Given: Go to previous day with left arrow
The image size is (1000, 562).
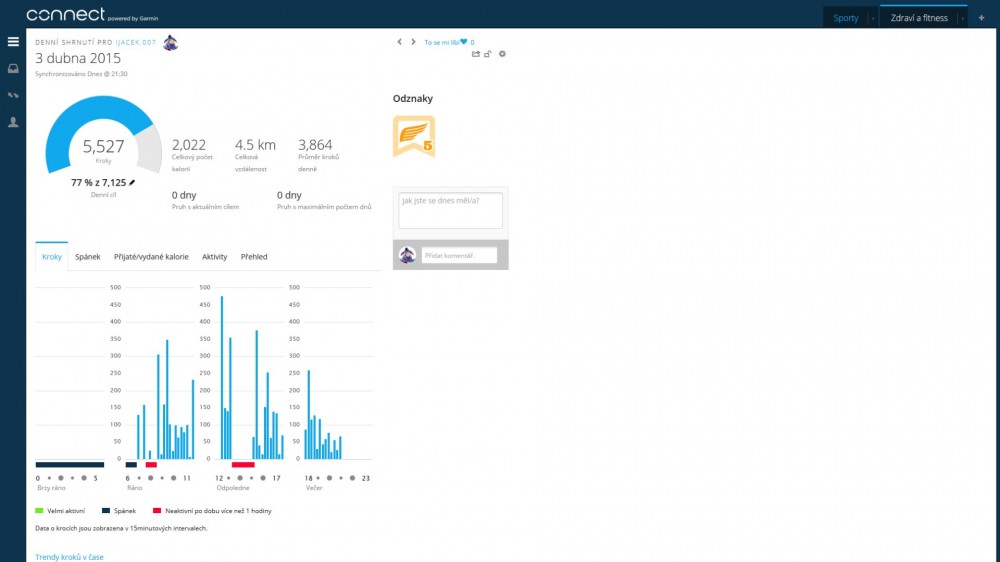Looking at the screenshot, I should [x=400, y=42].
